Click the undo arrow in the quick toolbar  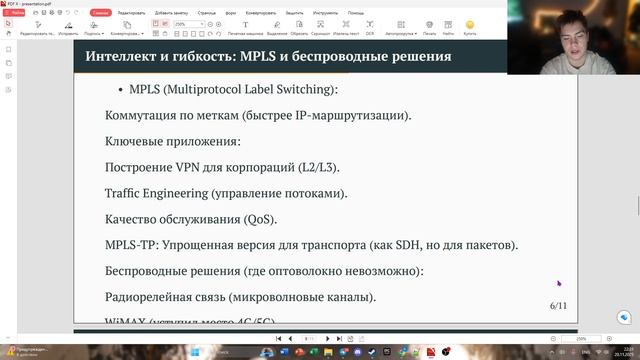point(68,13)
